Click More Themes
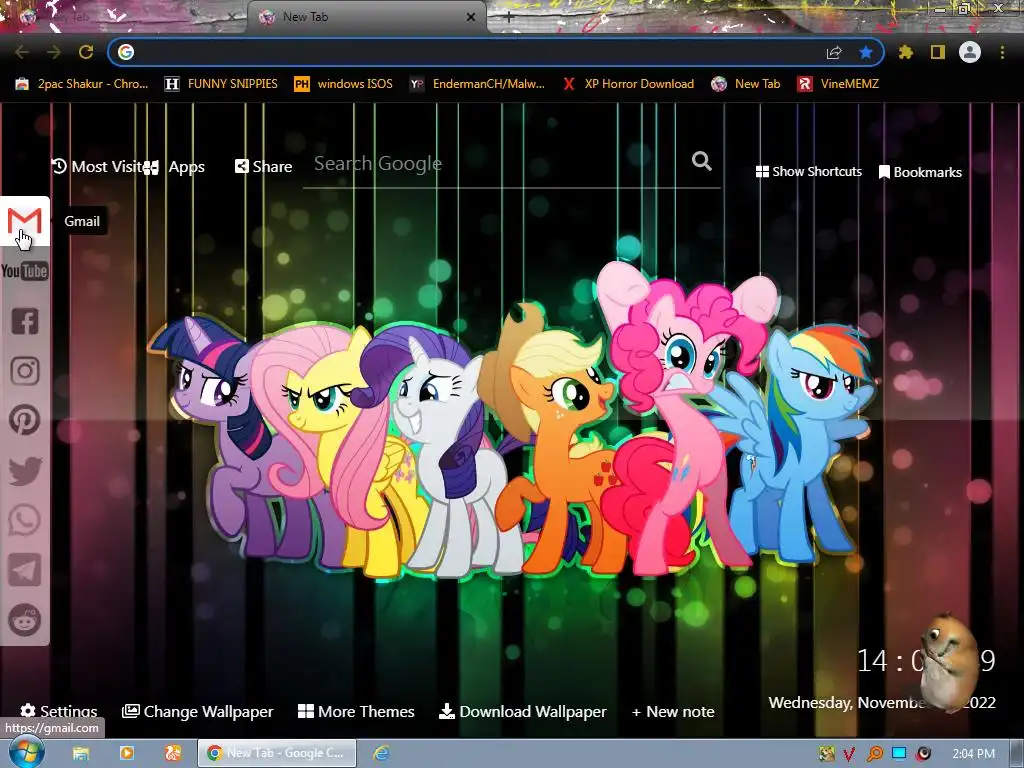This screenshot has width=1024, height=768. (356, 711)
